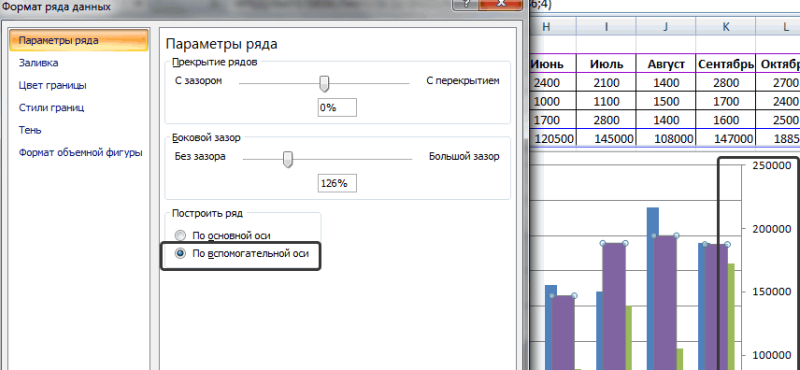Screen dimensions: 800x370
Task: Open the Тень options
Action: click(30, 130)
